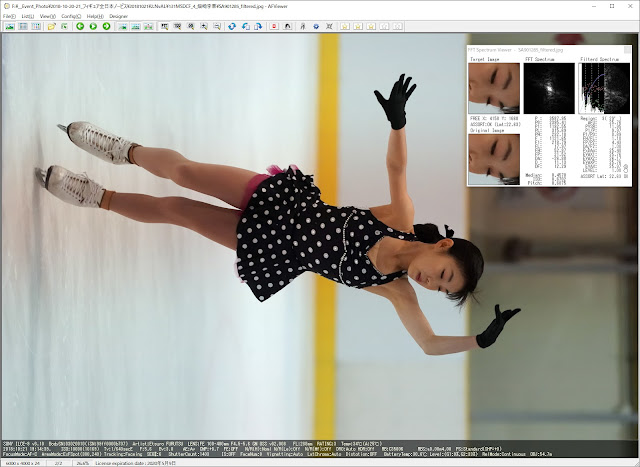
Task: Click the Target Image face thumbnail
Action: point(494,88)
